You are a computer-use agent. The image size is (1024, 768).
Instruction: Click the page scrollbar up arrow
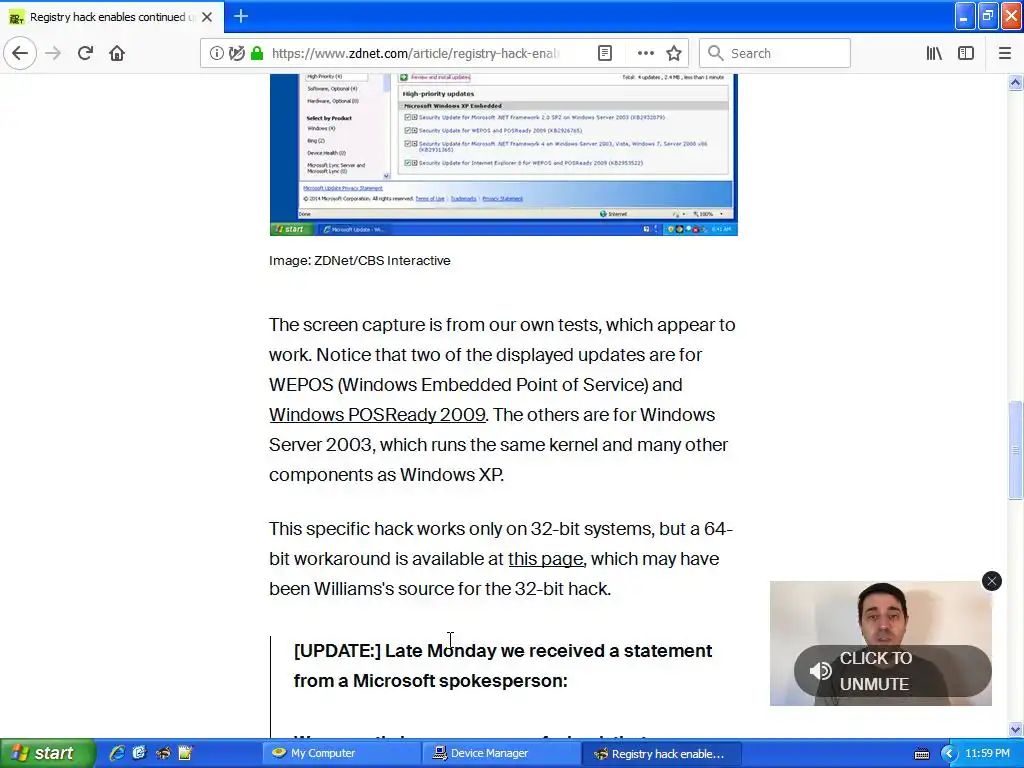click(x=1016, y=82)
